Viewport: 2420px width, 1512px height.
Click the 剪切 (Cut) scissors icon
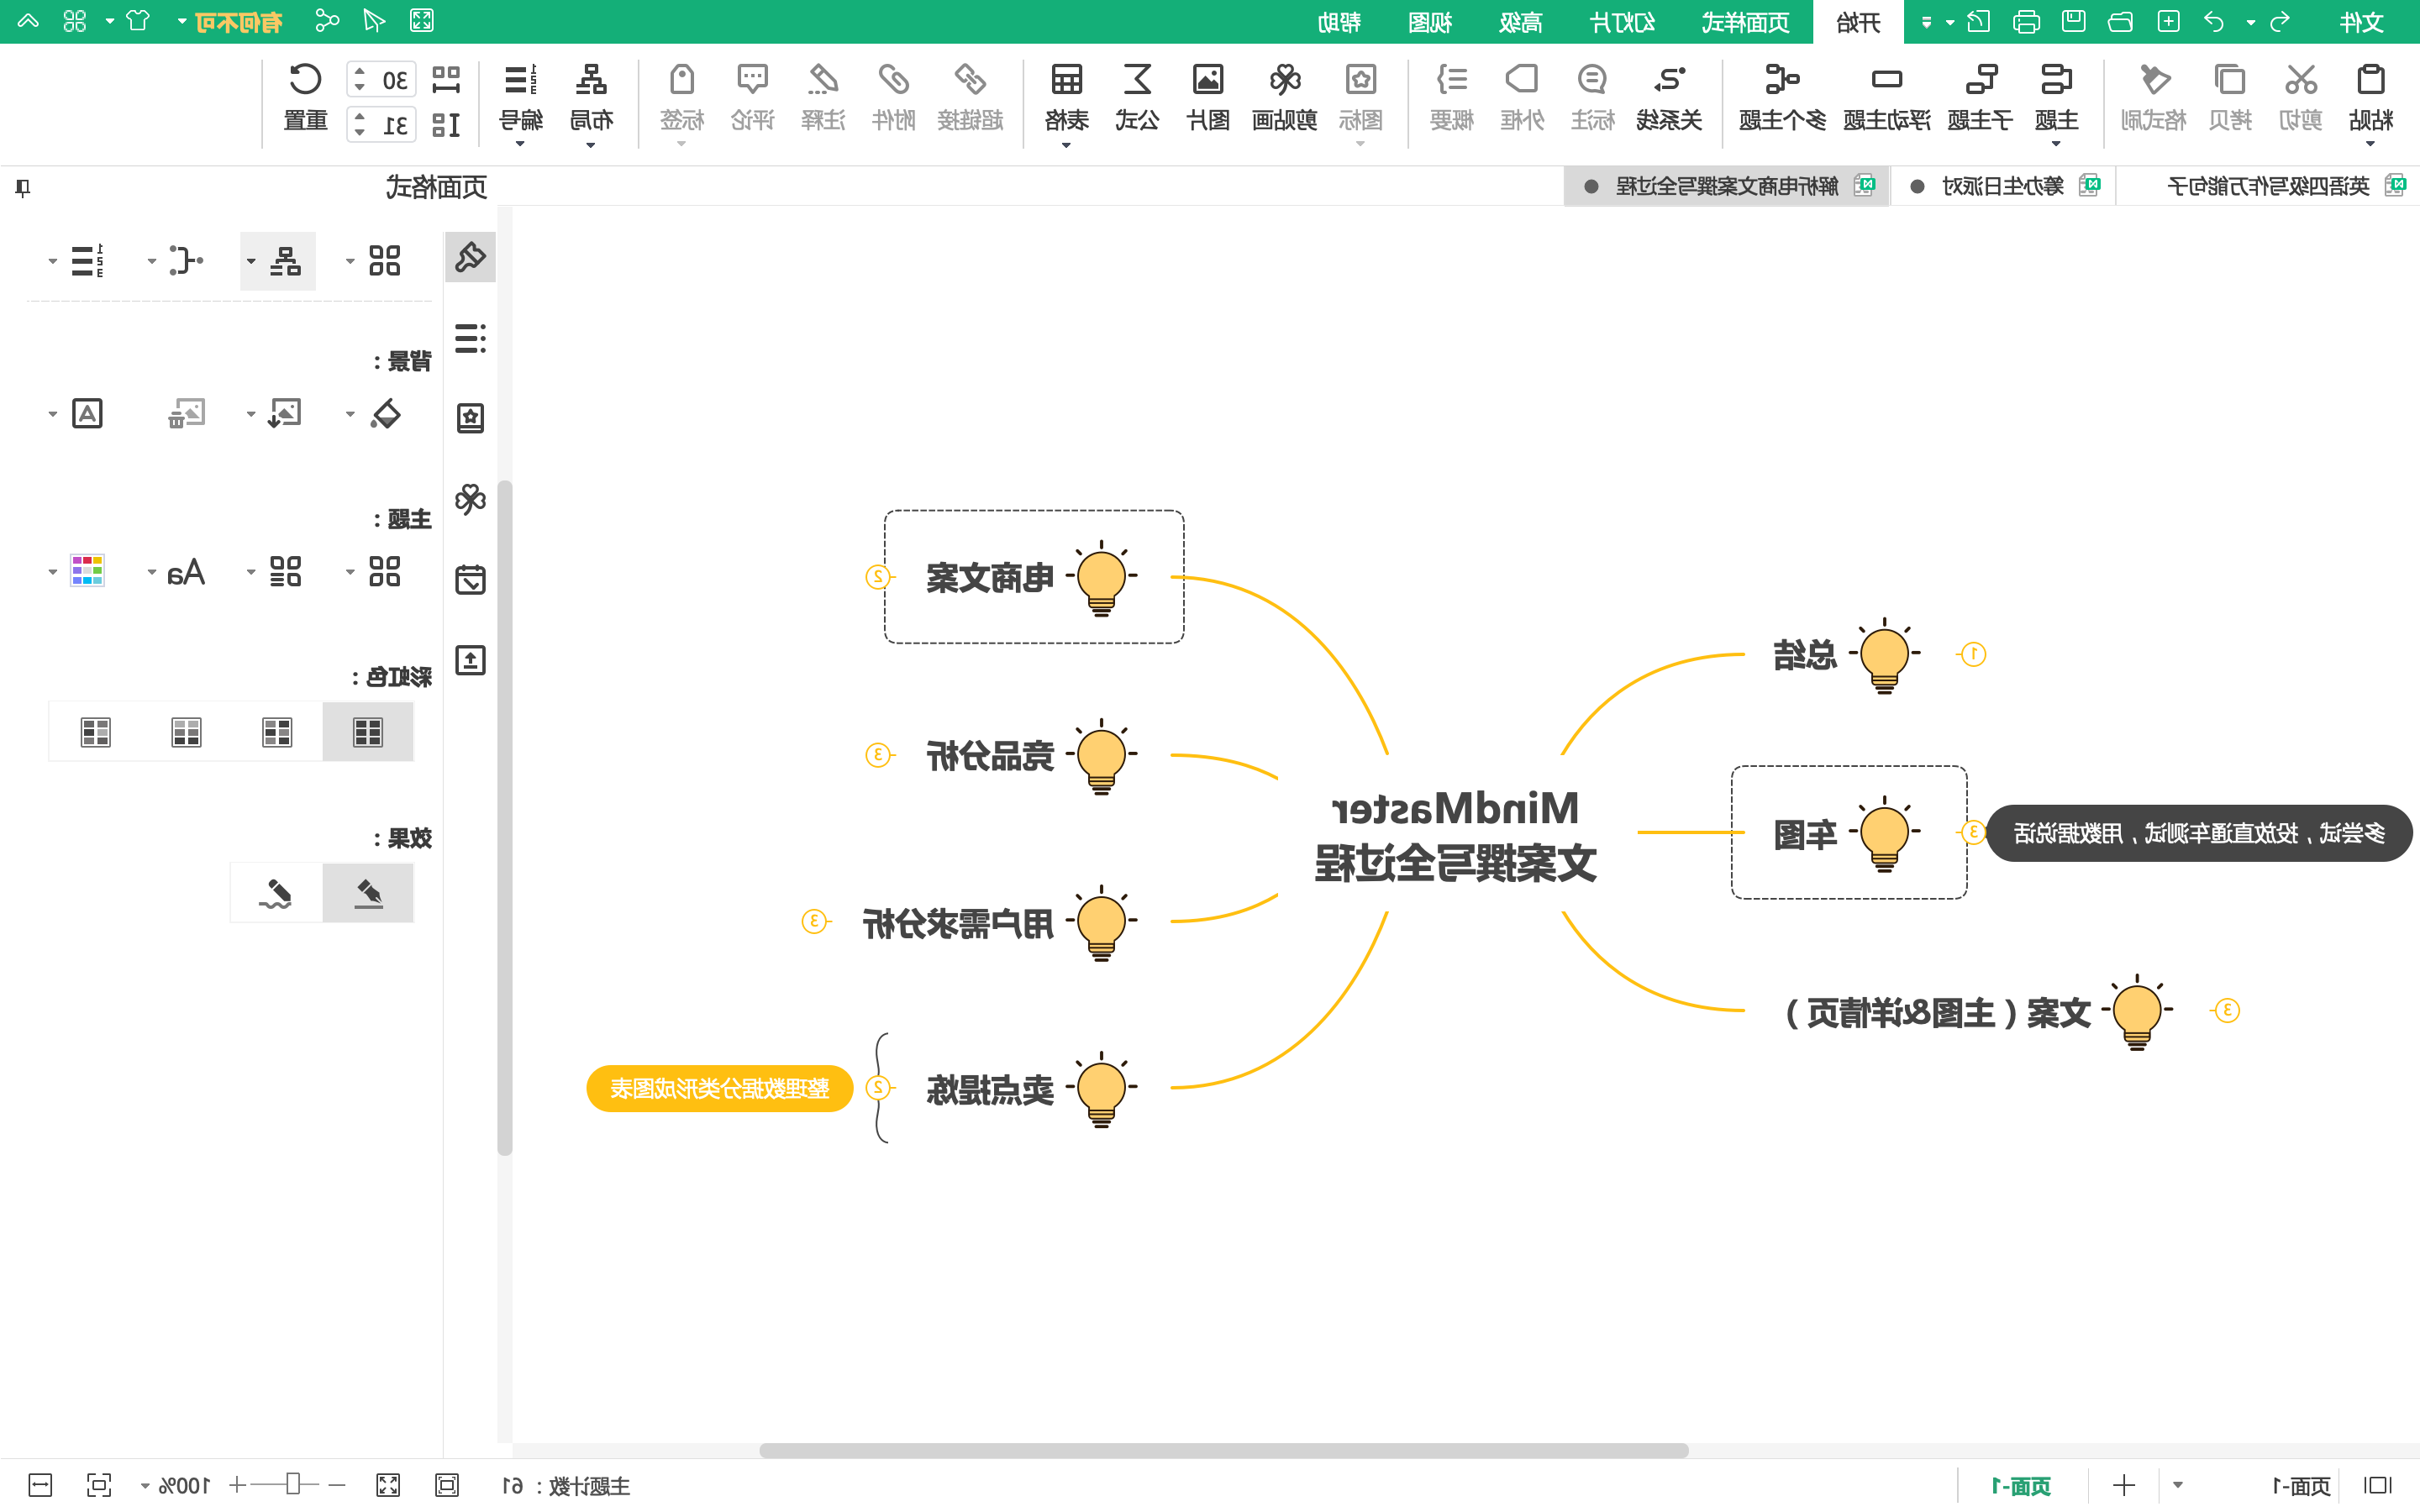coord(2300,80)
